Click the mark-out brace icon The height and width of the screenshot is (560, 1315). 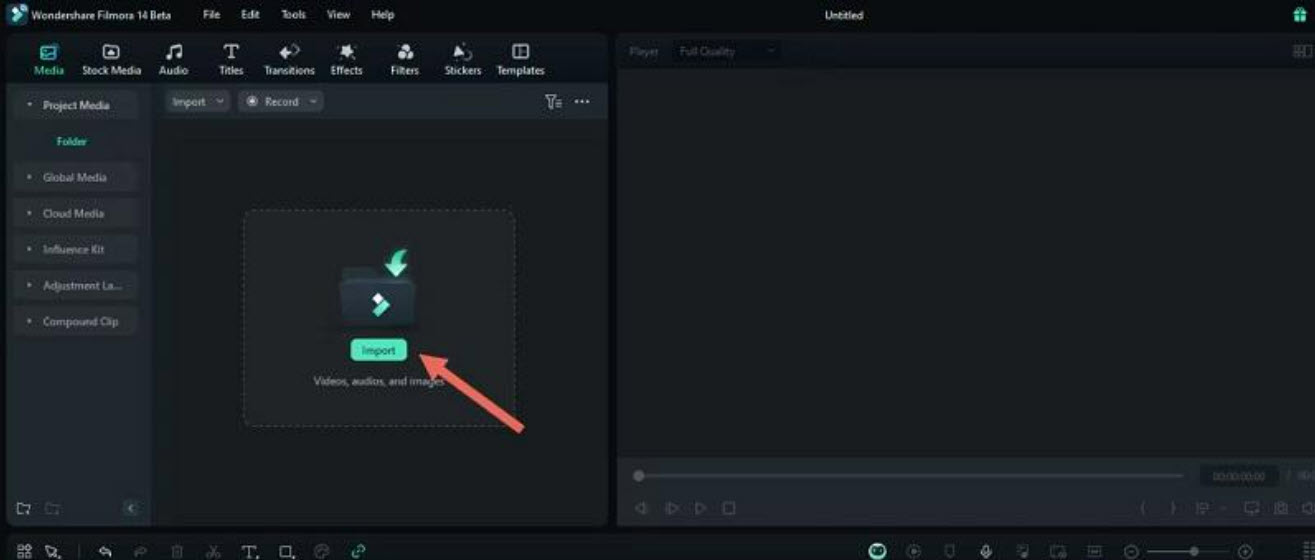[x=1172, y=509]
